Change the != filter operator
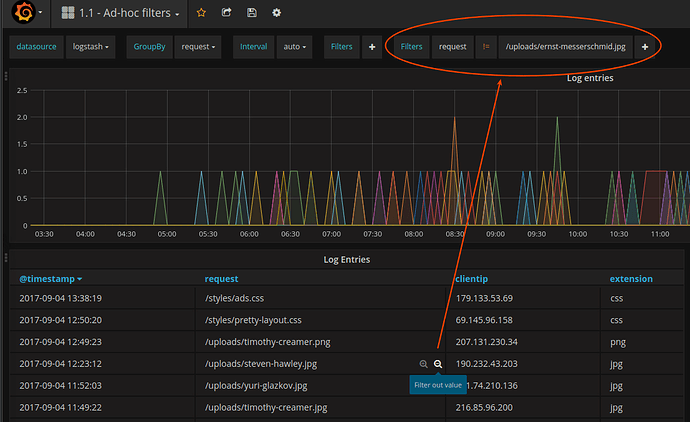Screen dimensions: 690x422 486,47
